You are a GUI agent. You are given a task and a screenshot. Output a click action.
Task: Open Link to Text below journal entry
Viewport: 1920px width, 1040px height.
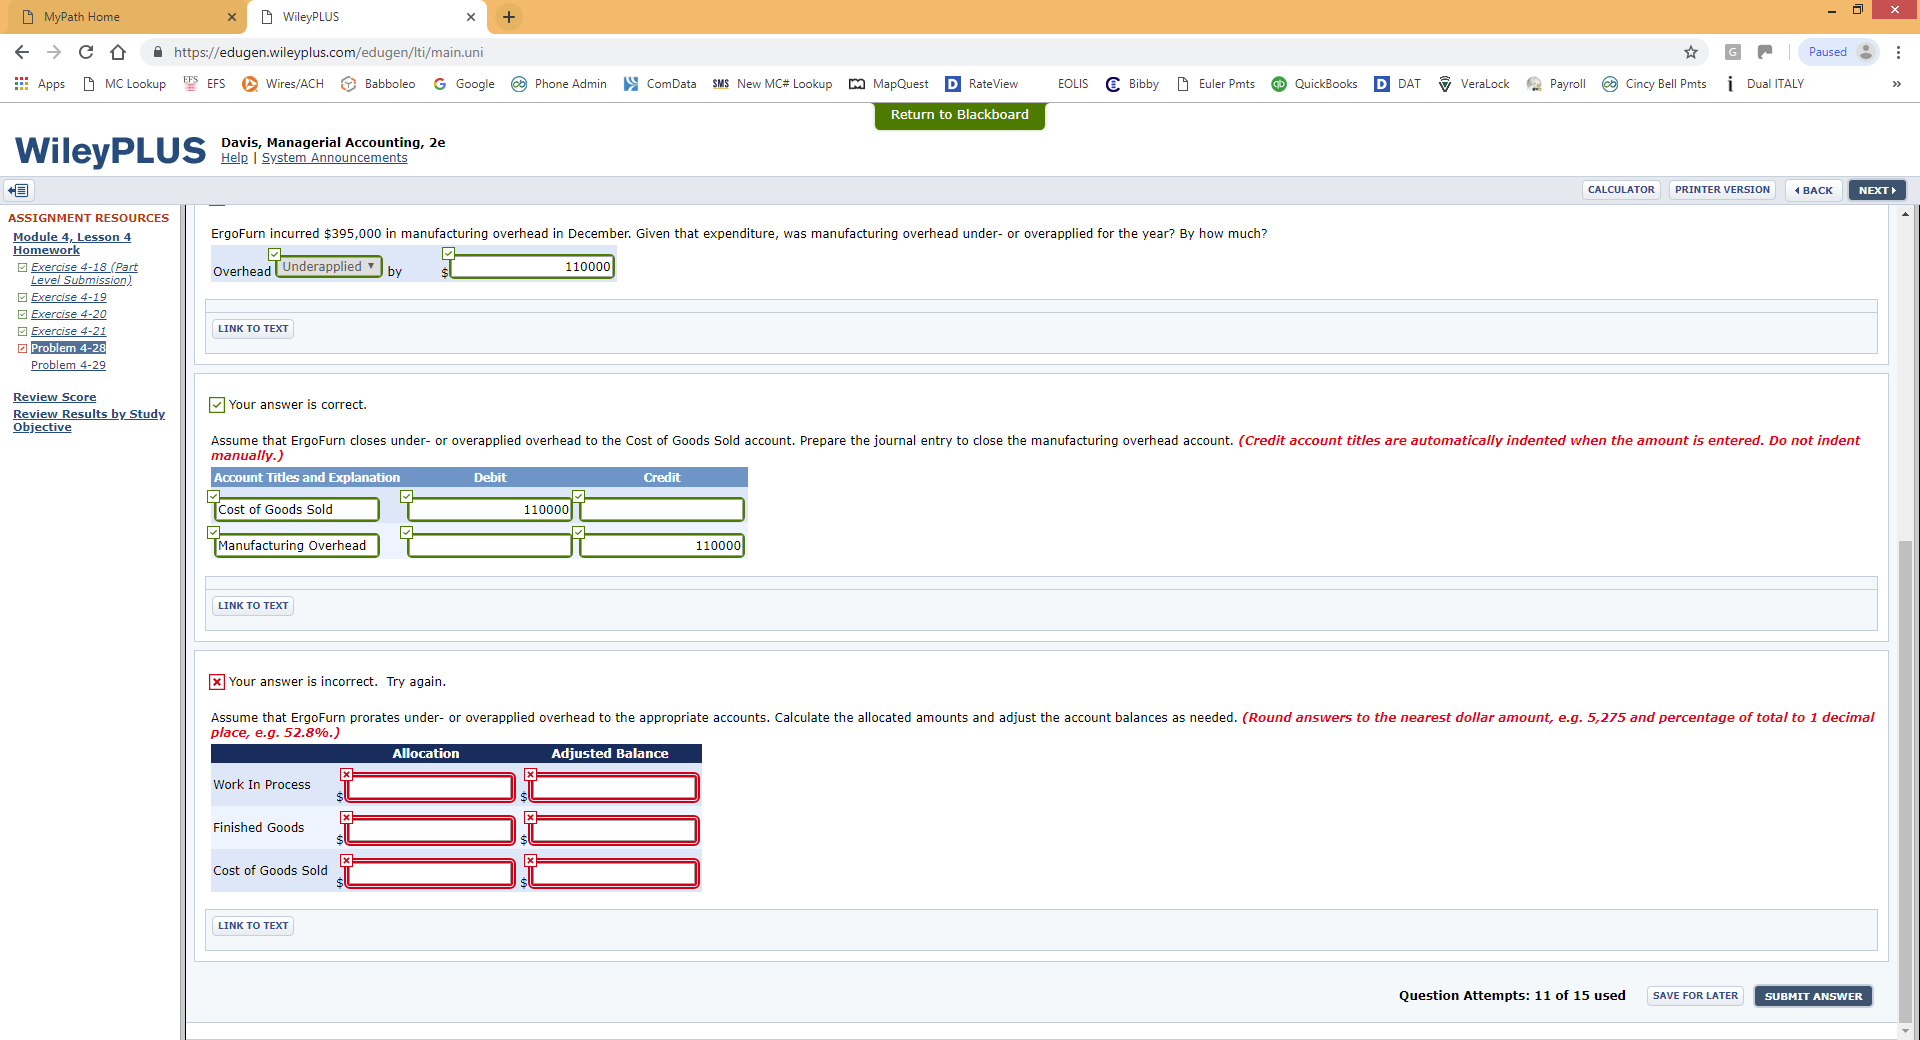(253, 606)
